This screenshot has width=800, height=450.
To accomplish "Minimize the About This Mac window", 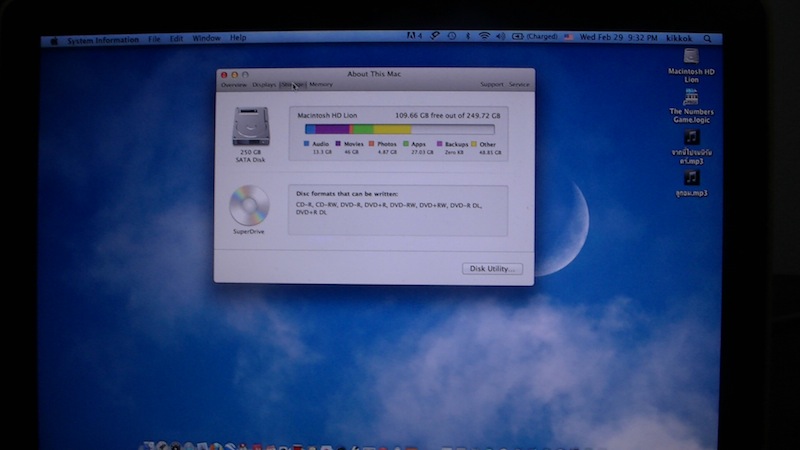I will [235, 74].
